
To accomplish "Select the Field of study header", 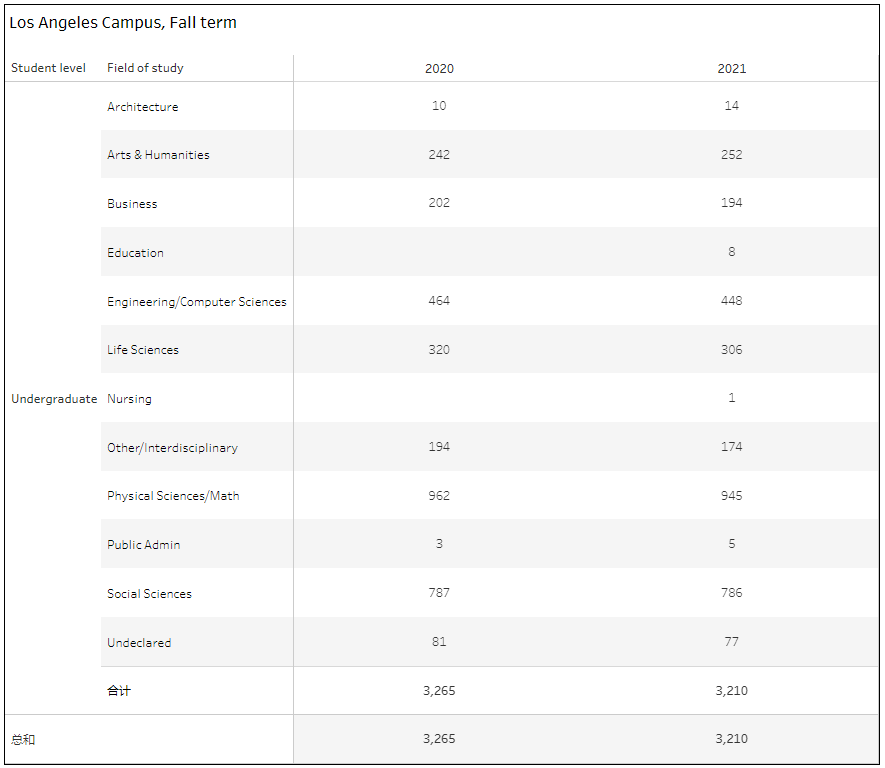I will [x=145, y=68].
